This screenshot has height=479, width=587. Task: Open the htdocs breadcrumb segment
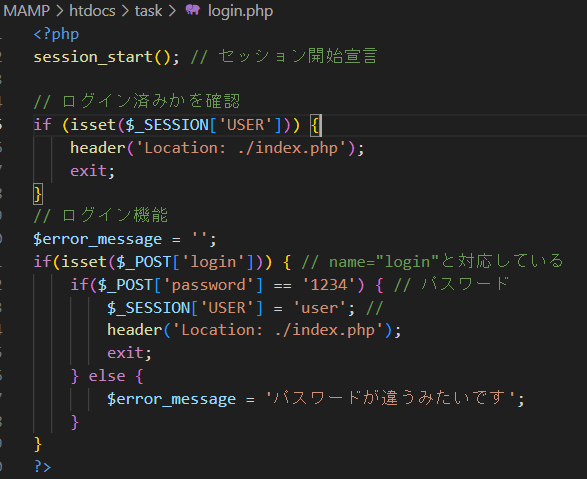92,11
